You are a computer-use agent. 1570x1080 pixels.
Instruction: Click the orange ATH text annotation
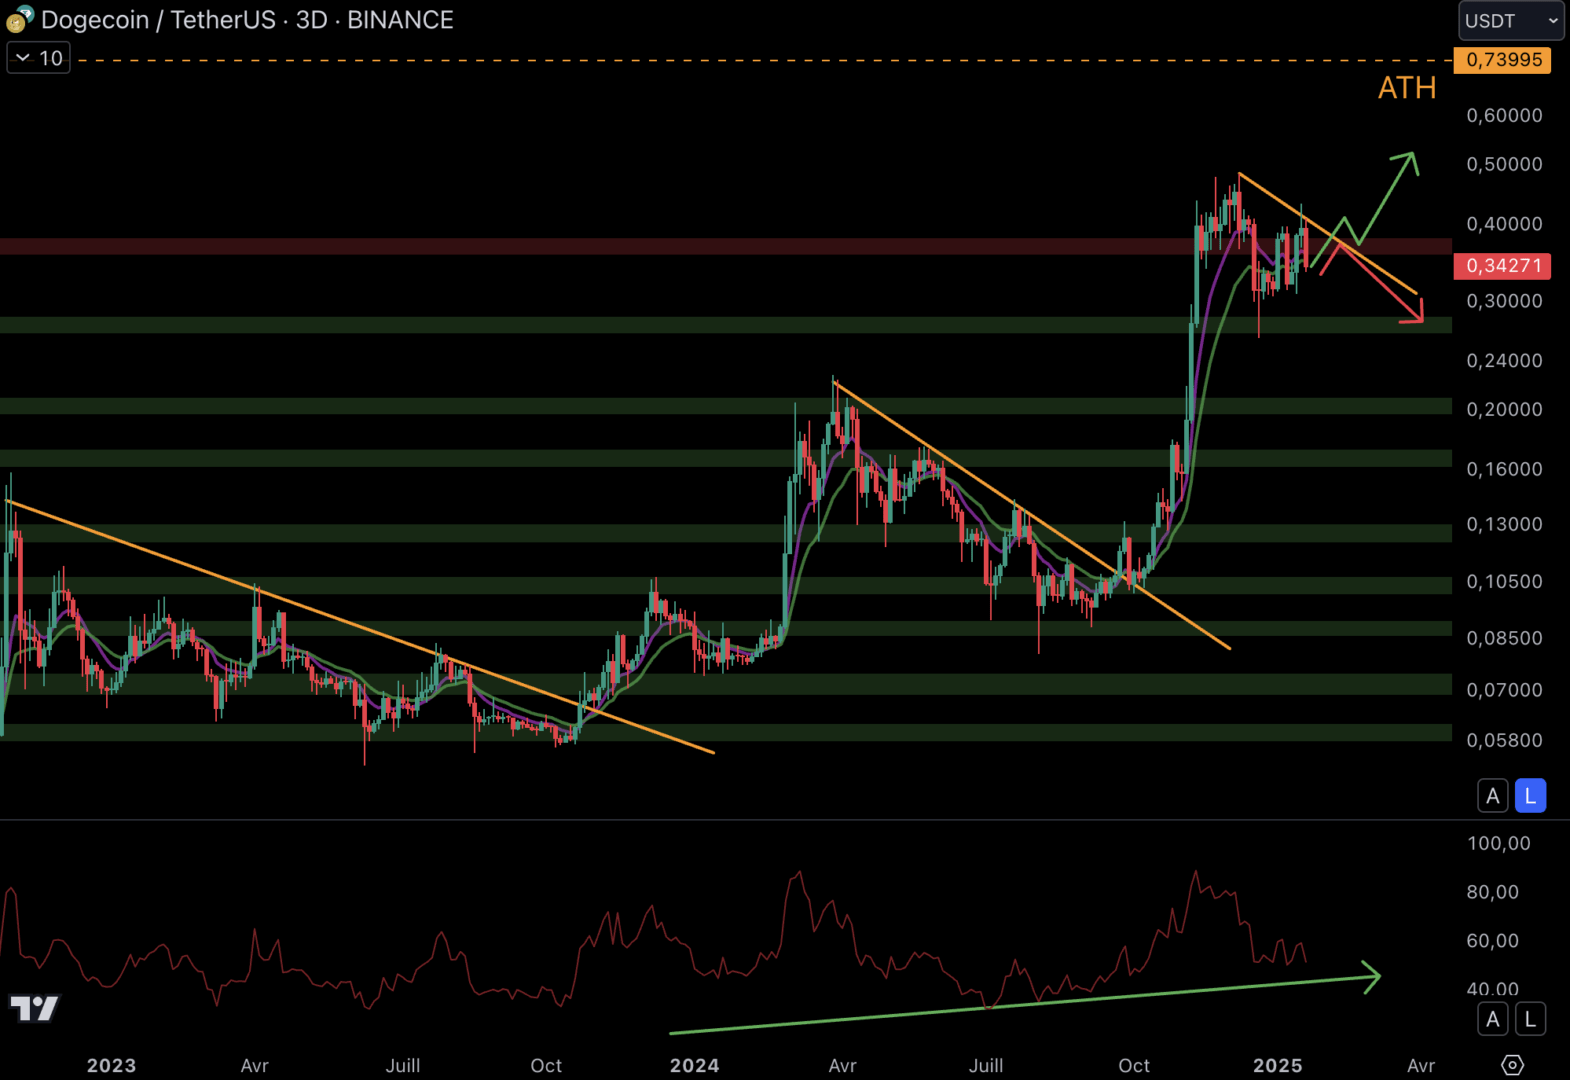point(1406,88)
